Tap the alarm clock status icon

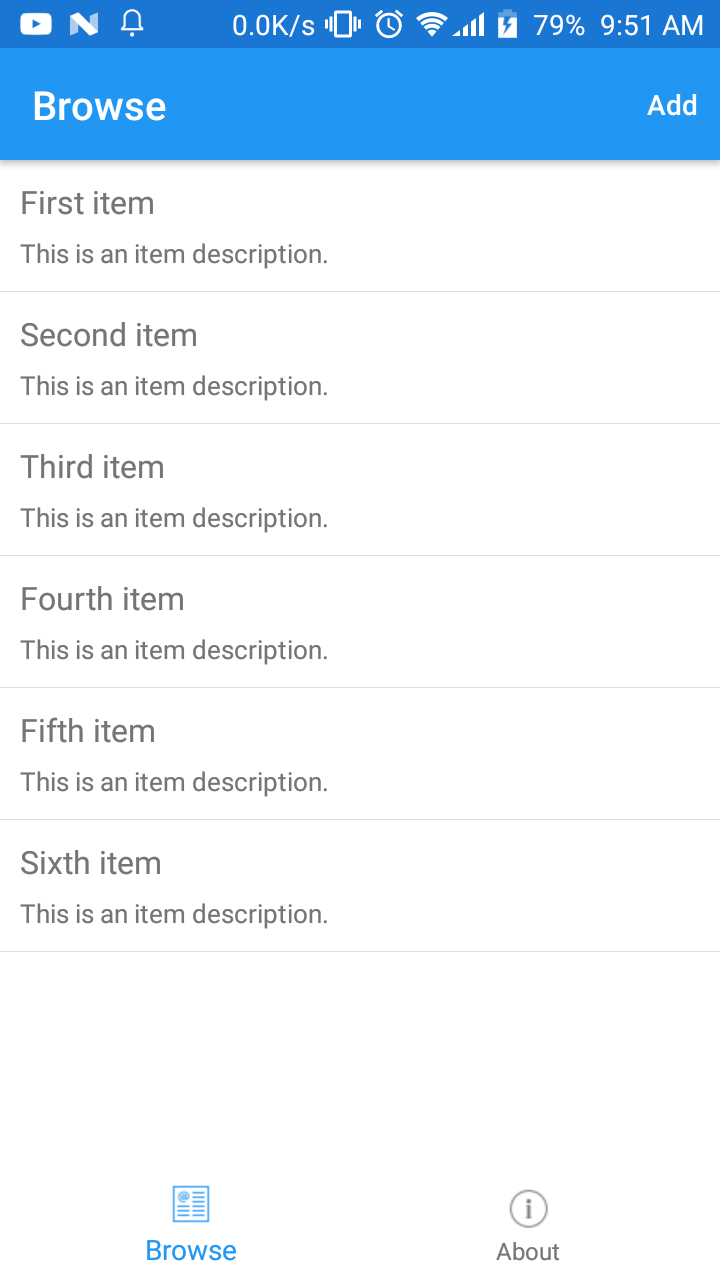point(389,24)
